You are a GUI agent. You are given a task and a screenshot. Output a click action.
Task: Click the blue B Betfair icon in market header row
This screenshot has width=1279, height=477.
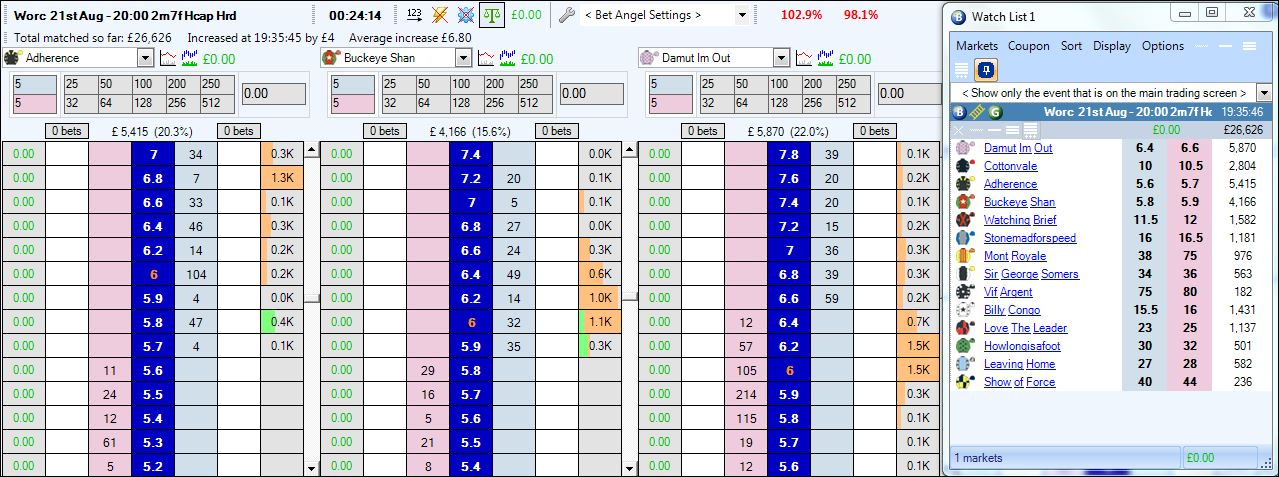(958, 113)
